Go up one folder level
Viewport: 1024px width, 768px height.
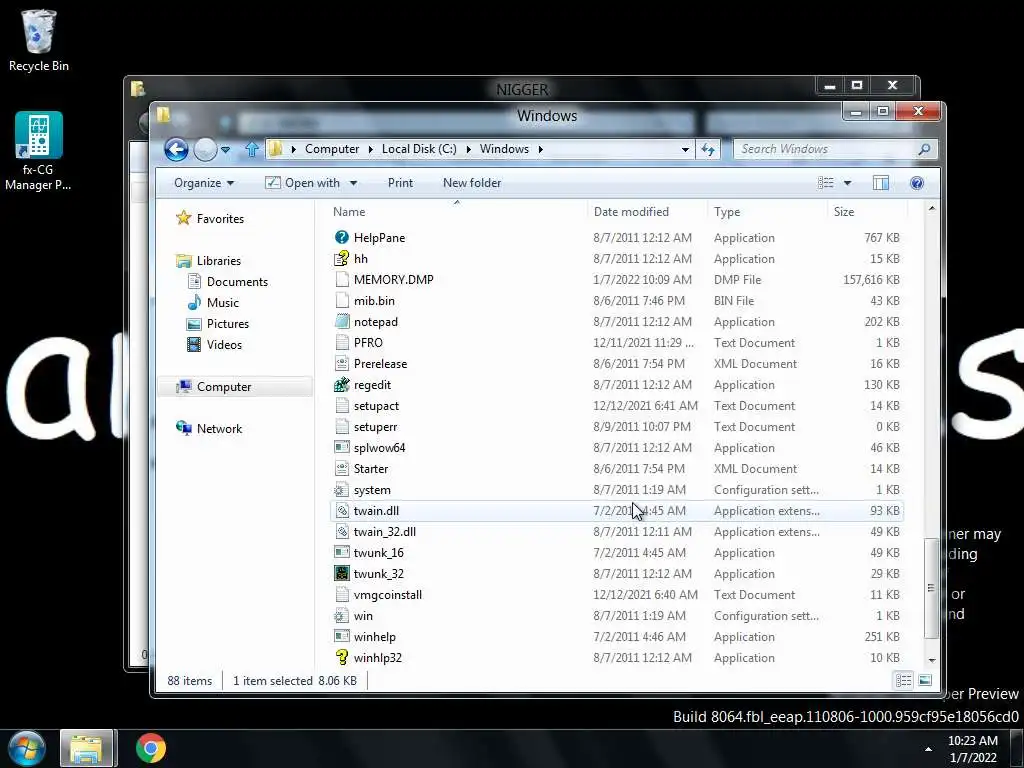point(251,150)
